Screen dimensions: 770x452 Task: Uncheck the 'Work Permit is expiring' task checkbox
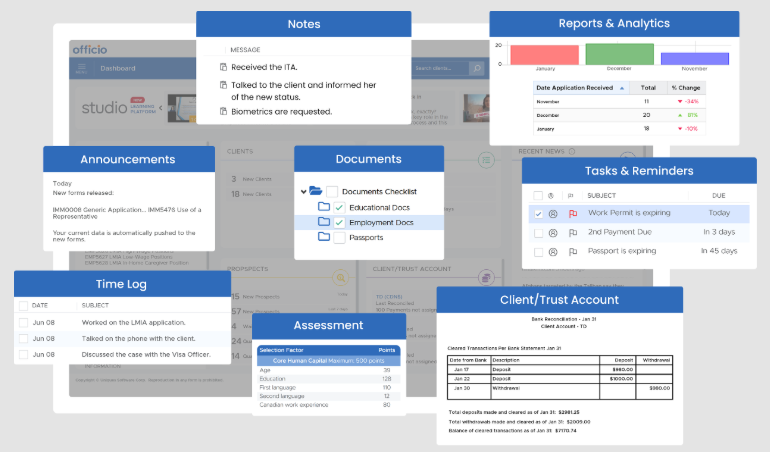pos(538,214)
